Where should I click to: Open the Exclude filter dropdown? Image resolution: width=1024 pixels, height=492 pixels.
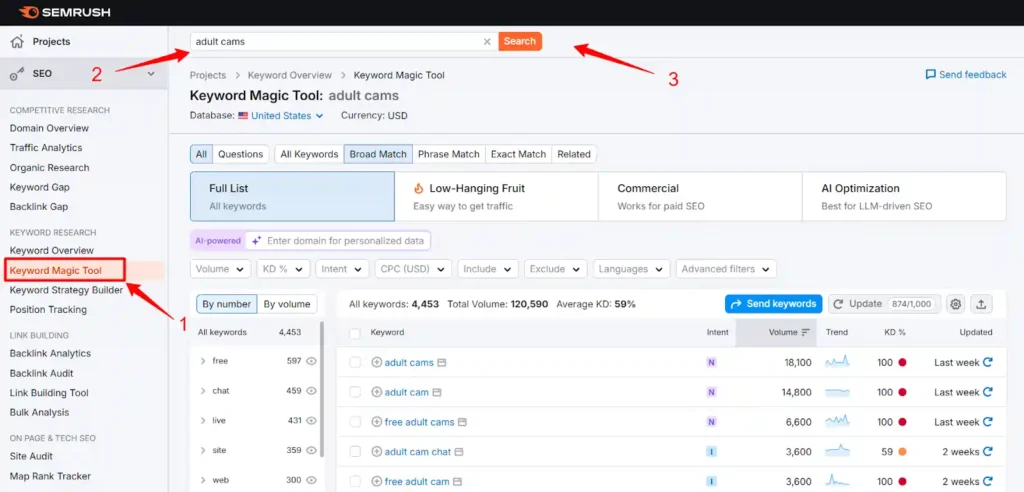point(554,269)
